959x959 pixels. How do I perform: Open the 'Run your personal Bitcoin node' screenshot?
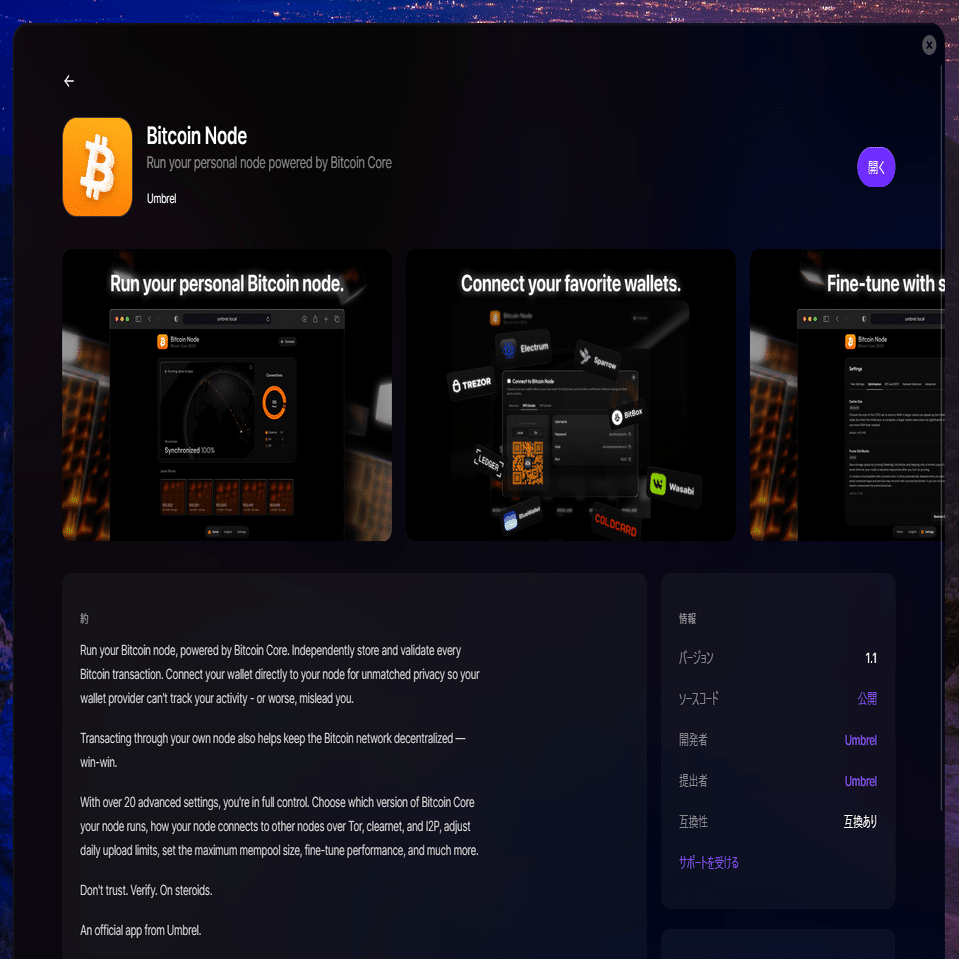pos(227,395)
